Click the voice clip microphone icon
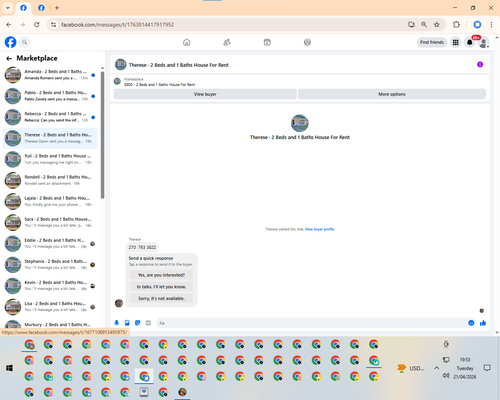Viewport: 500px width, 400px height. click(x=117, y=323)
